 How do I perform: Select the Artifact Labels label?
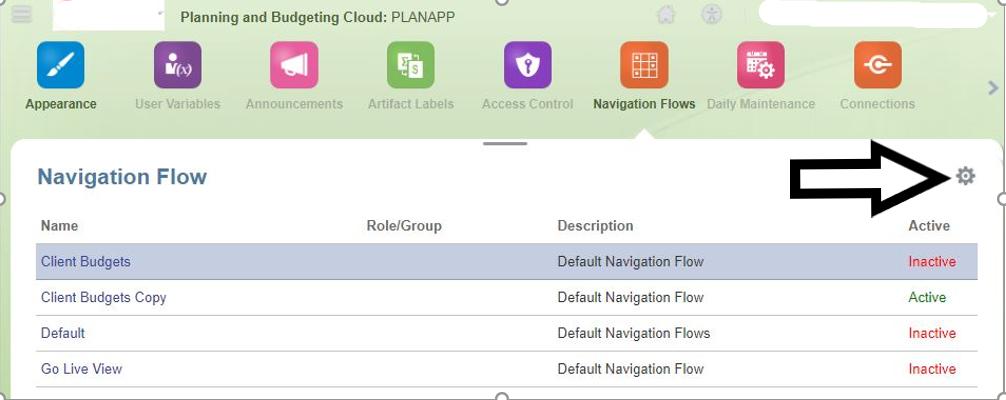coord(411,104)
